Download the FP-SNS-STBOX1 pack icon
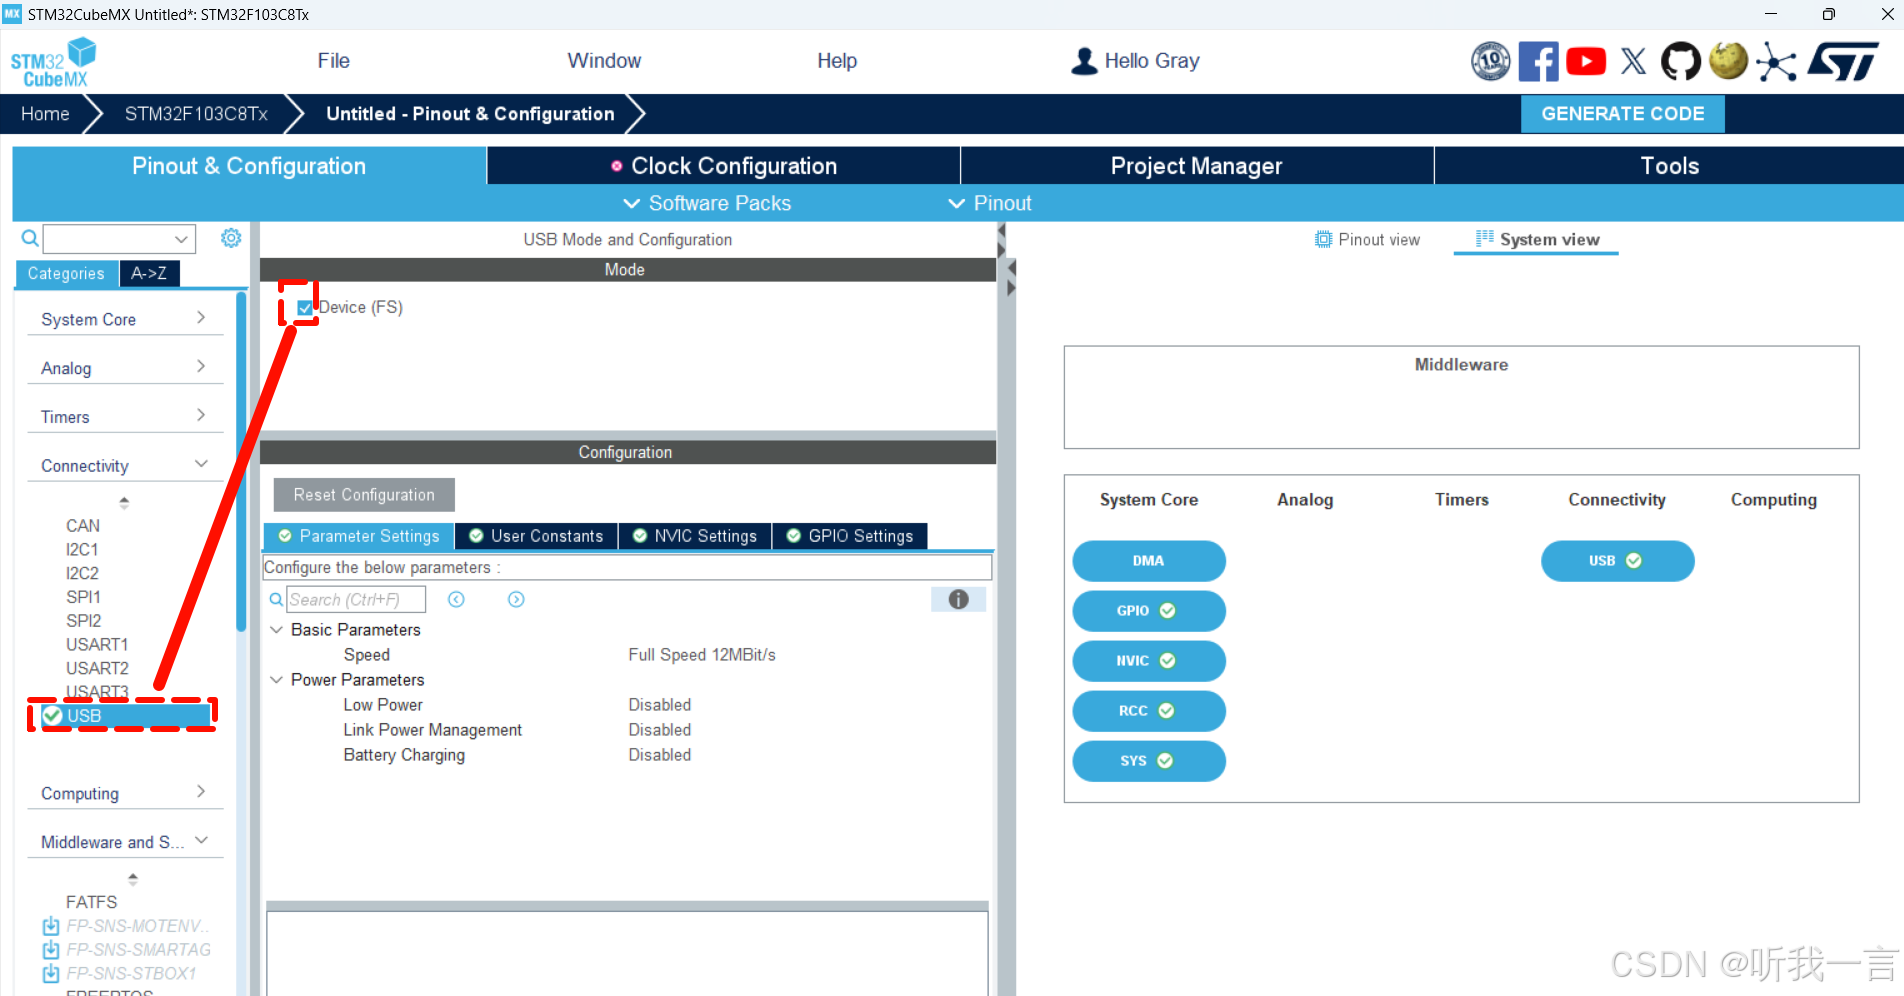Viewport: 1904px width, 996px height. pos(51,974)
